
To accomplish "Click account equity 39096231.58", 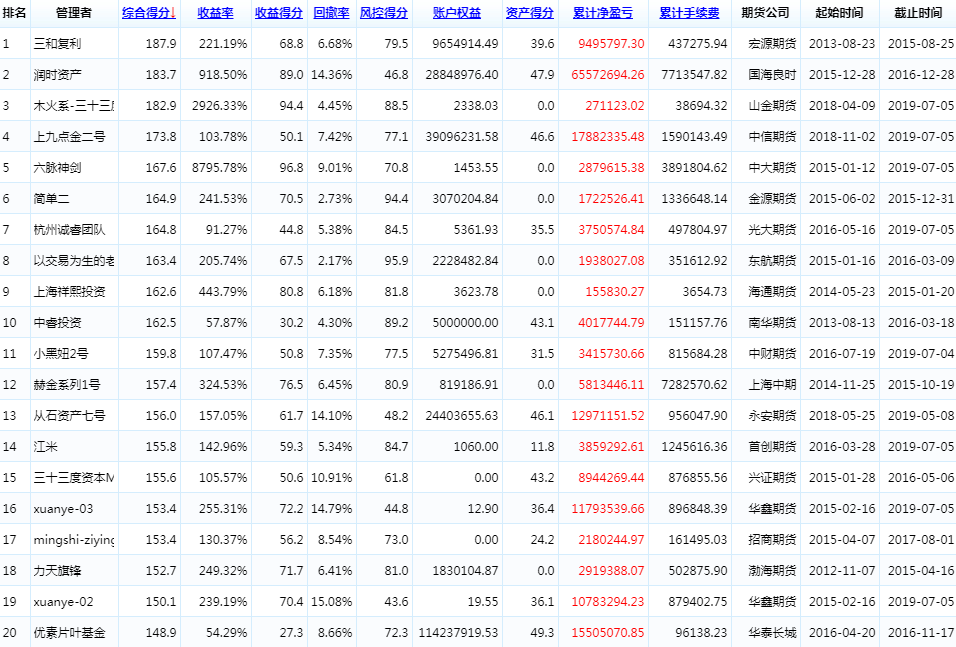I will click(462, 137).
